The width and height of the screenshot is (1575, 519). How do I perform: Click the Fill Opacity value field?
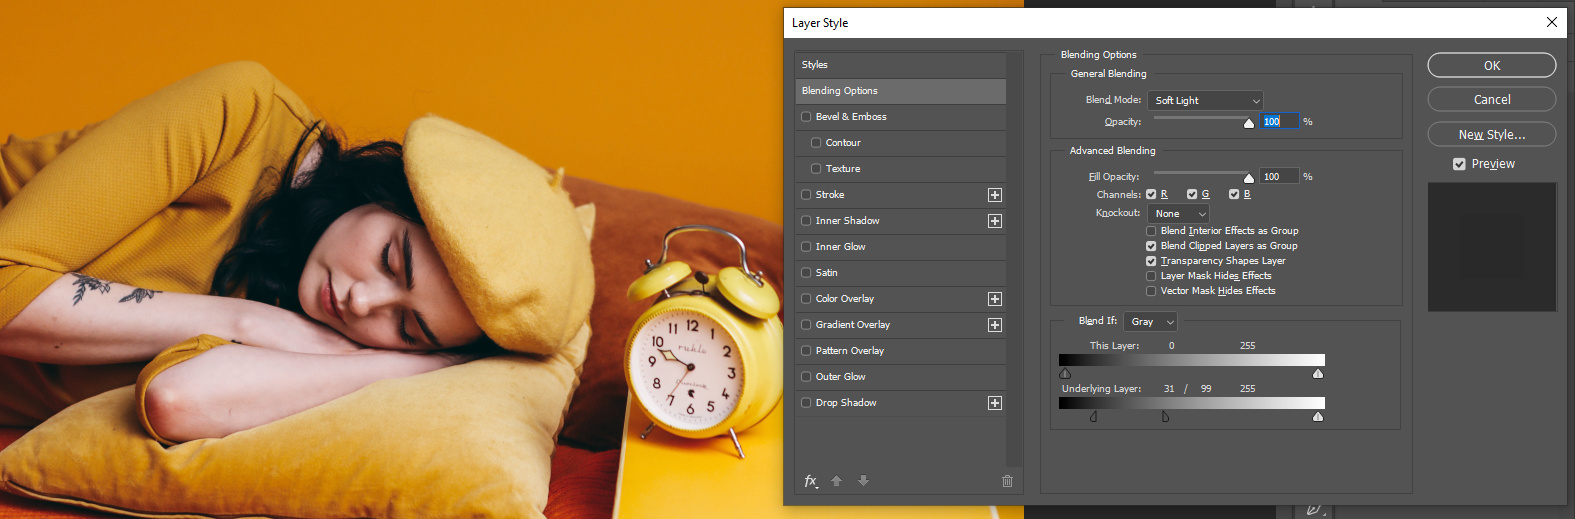1279,176
